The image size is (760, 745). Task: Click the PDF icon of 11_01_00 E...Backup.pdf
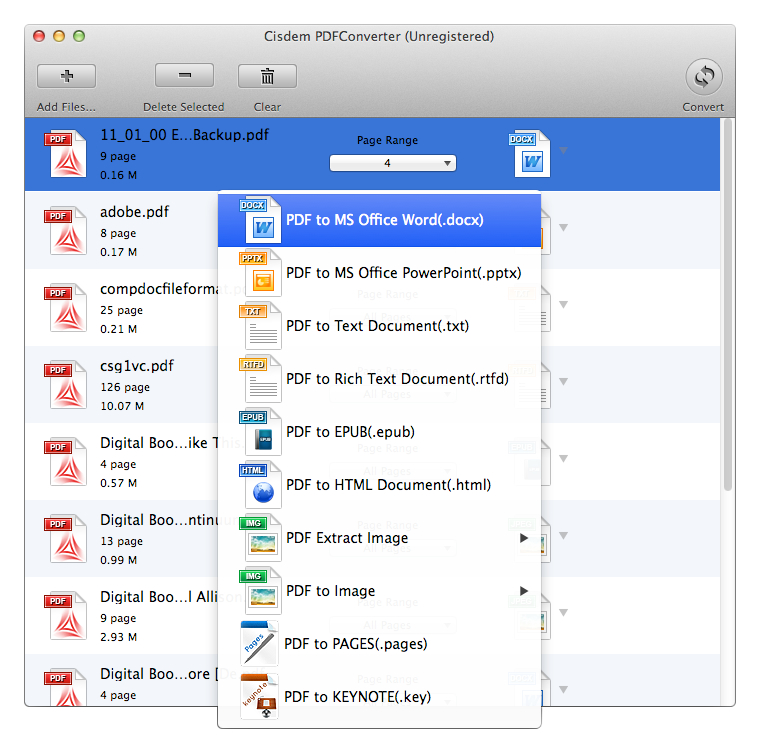[x=66, y=154]
